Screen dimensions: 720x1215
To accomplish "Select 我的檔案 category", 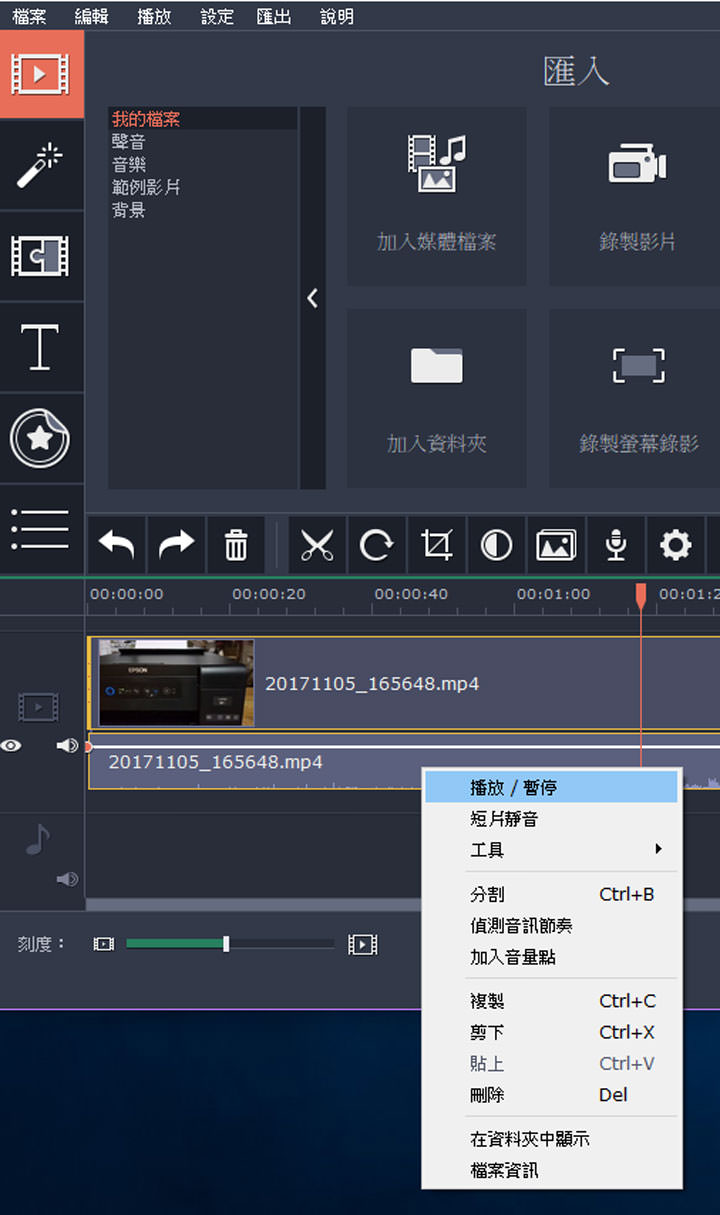I will 203,119.
